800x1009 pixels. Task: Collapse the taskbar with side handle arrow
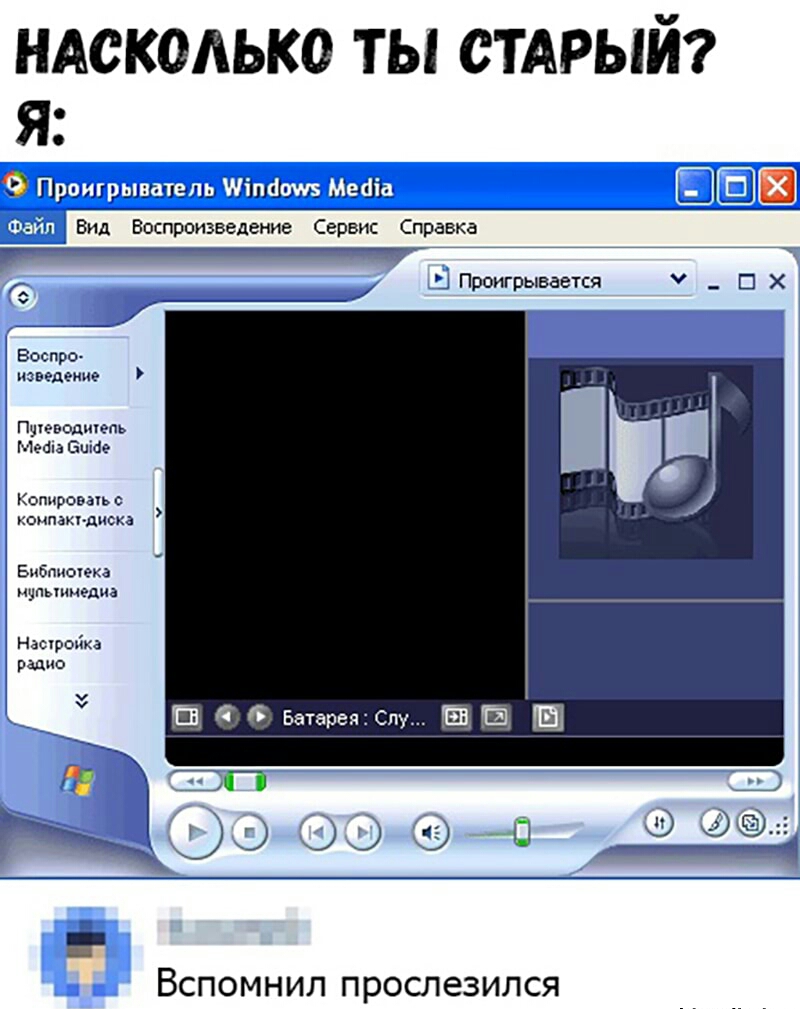pos(158,513)
